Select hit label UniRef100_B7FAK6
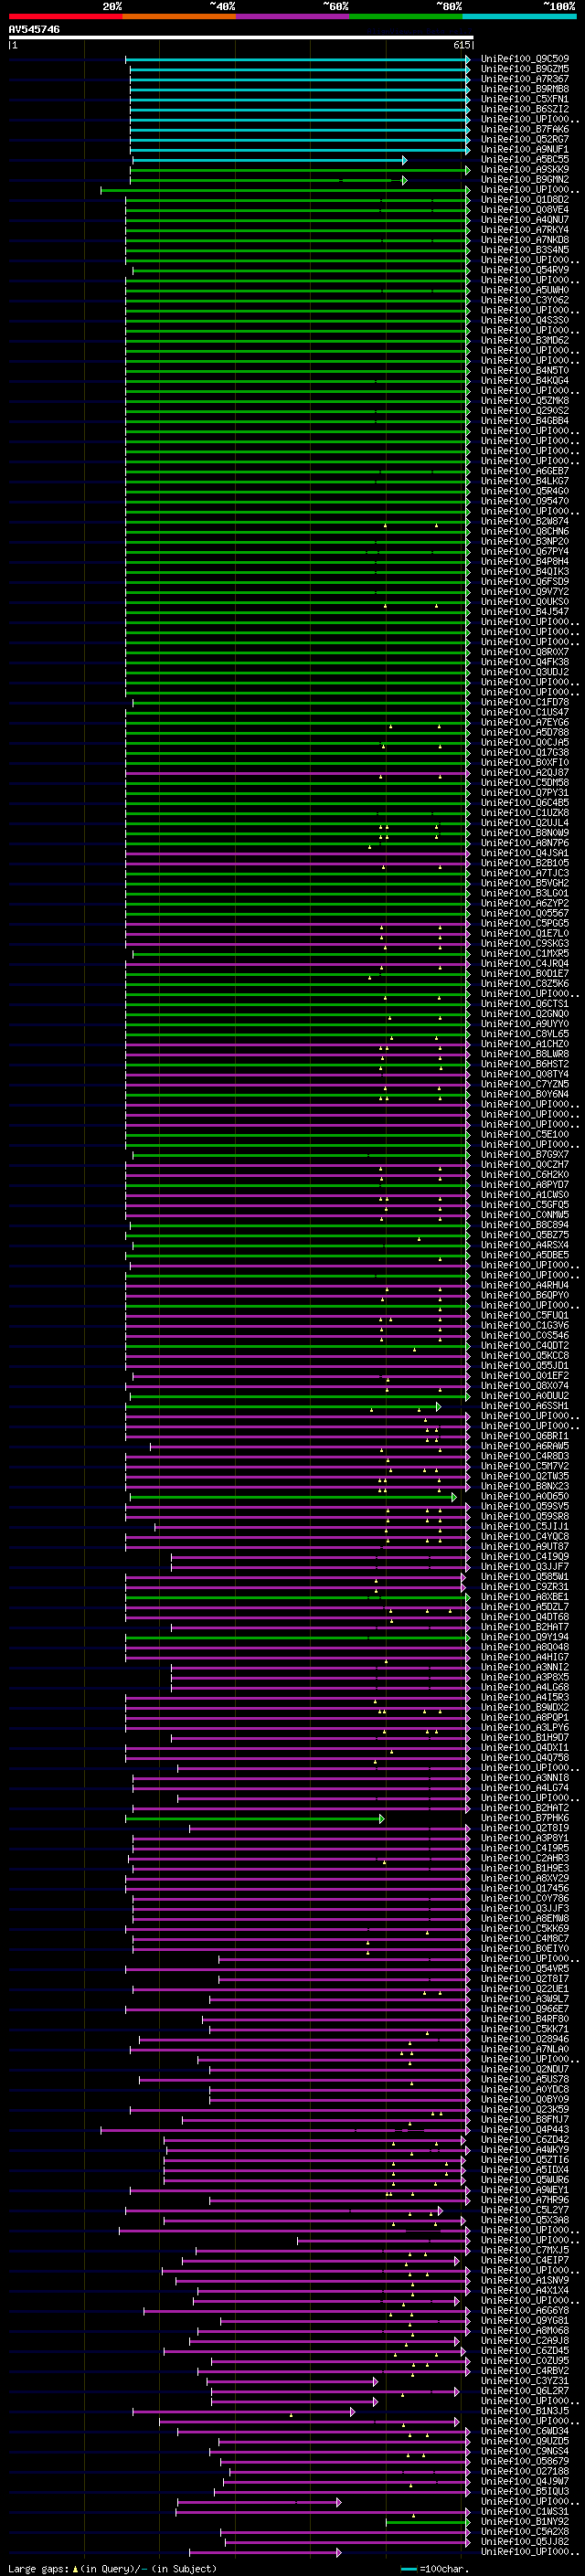 525,129
